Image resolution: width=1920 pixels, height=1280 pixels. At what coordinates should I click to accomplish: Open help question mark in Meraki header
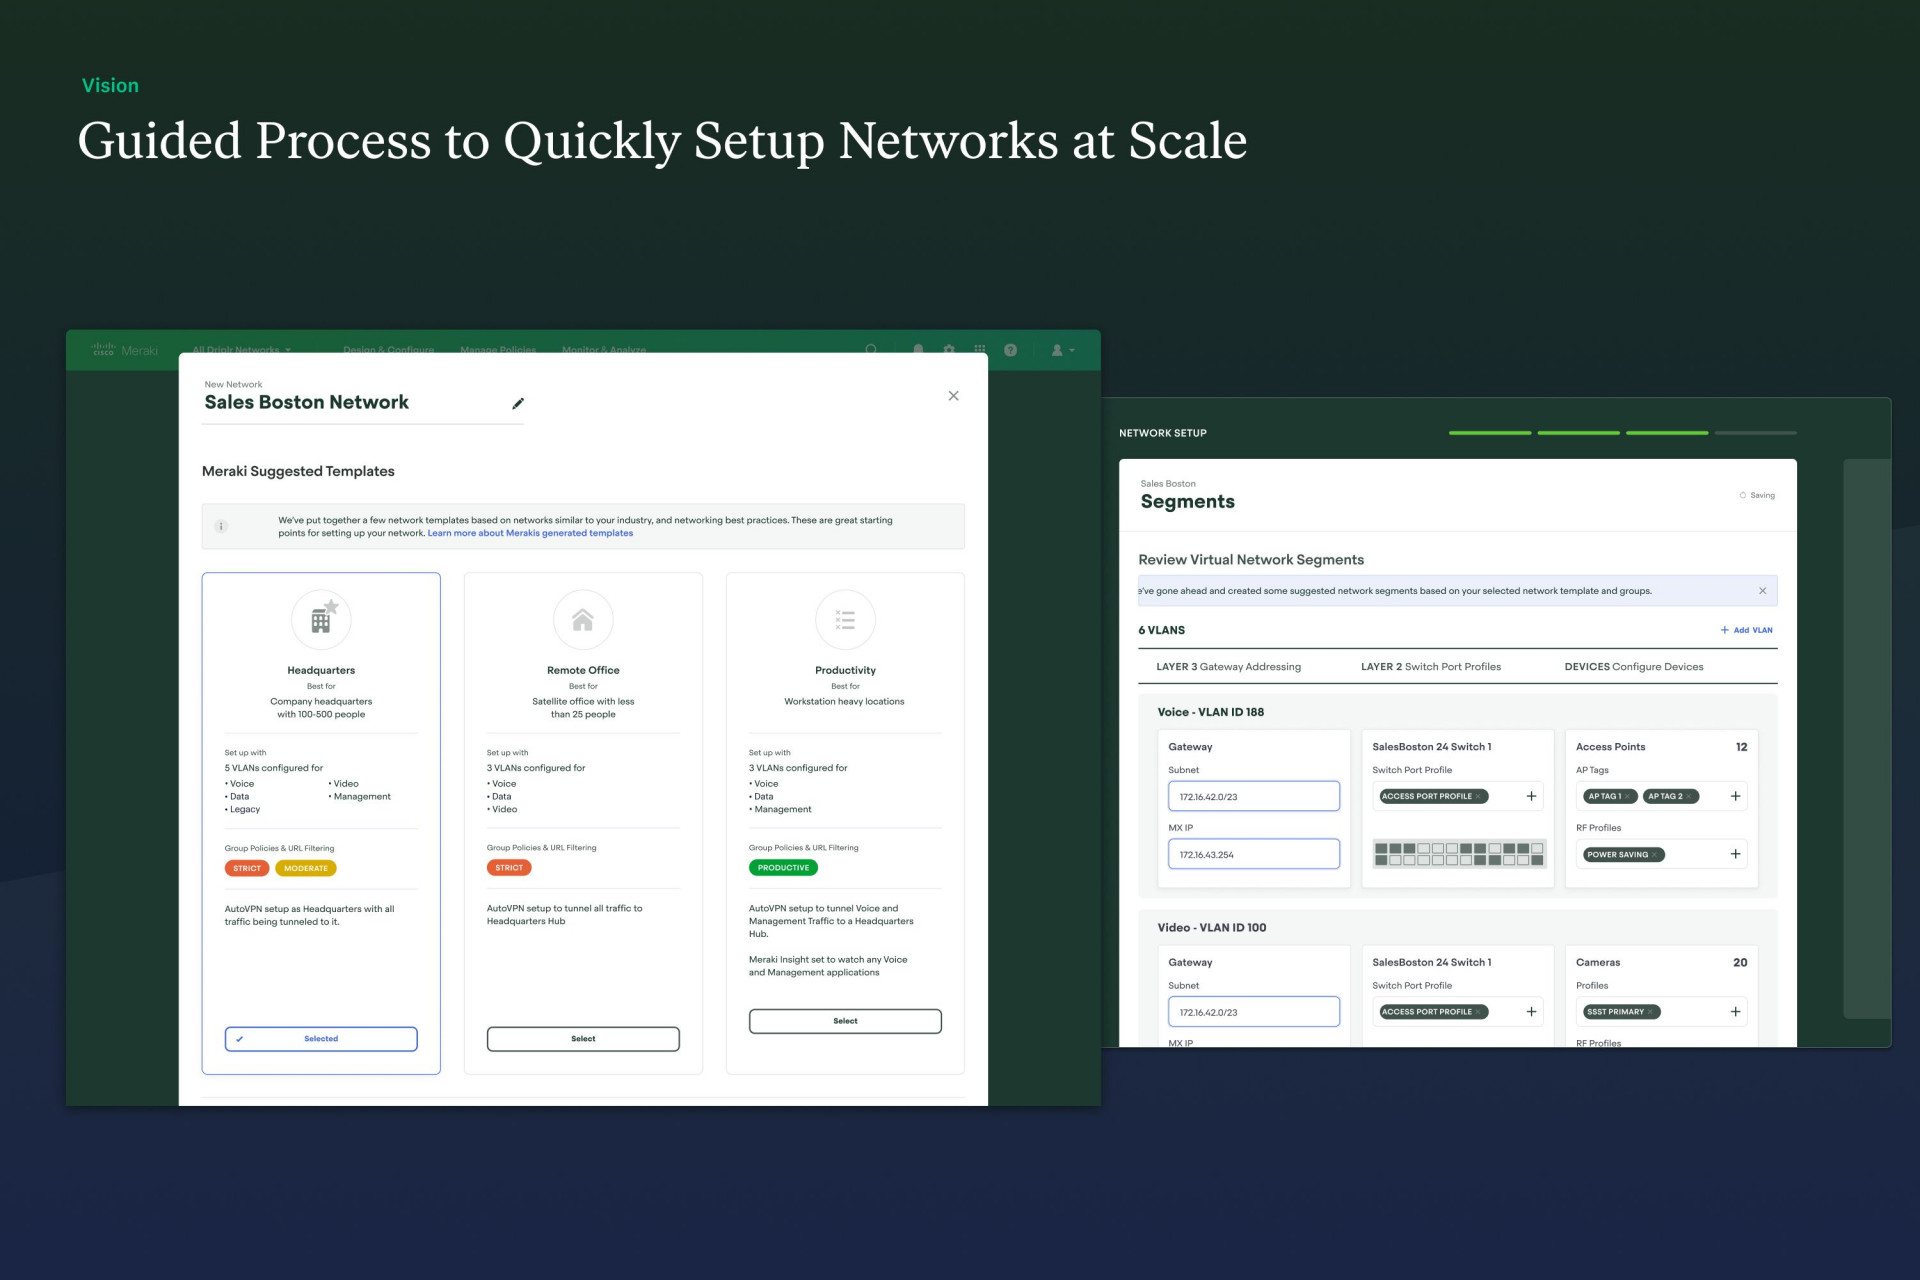(1011, 350)
